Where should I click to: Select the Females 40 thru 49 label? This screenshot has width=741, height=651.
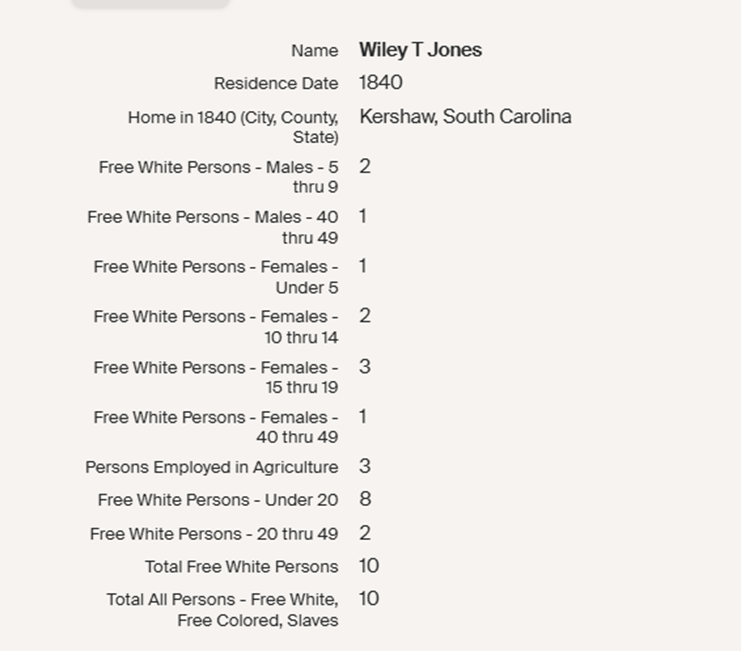click(x=215, y=427)
